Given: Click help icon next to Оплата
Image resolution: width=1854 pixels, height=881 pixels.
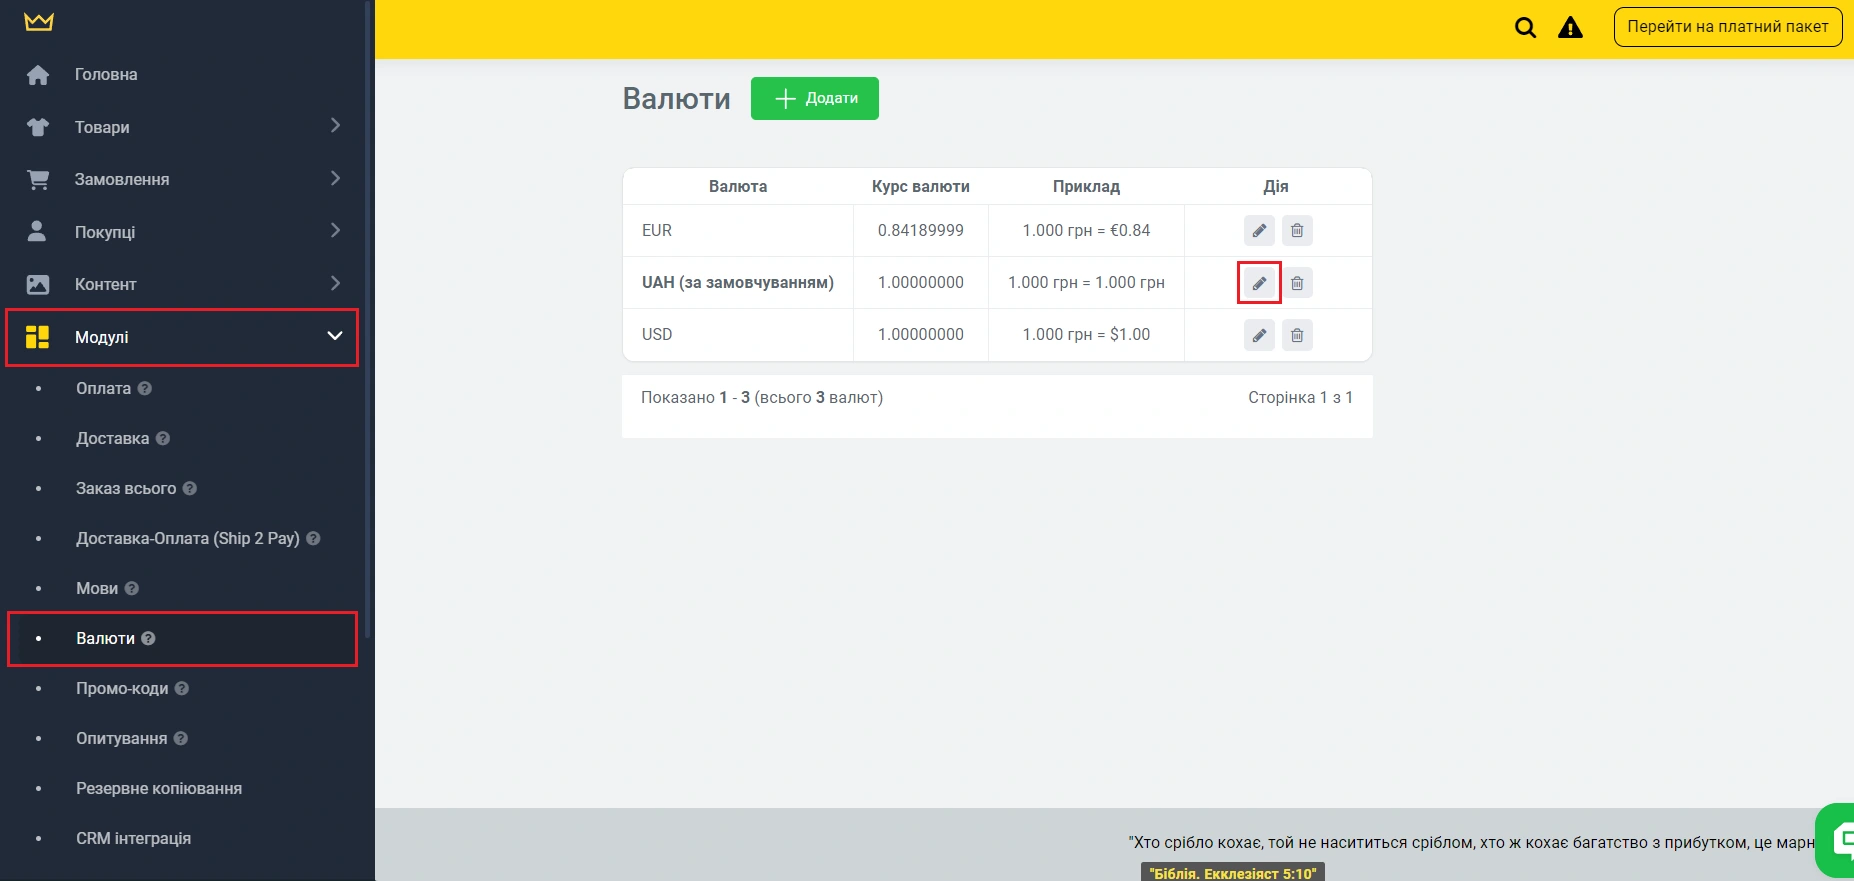Looking at the screenshot, I should [x=145, y=388].
